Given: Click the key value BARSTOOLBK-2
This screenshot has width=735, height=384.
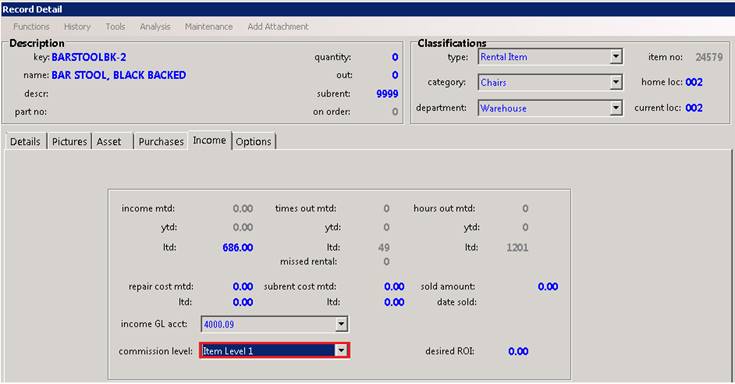Looking at the screenshot, I should coord(89,57).
